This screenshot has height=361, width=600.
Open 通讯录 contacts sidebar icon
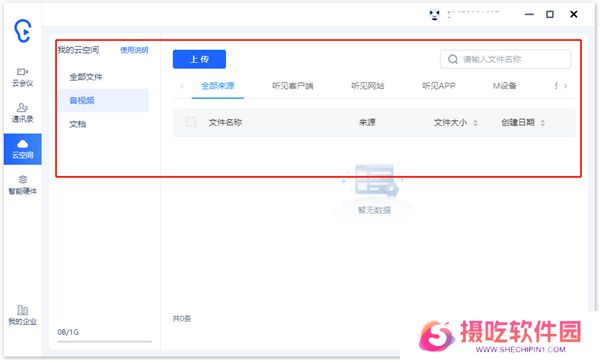pyautogui.click(x=23, y=113)
